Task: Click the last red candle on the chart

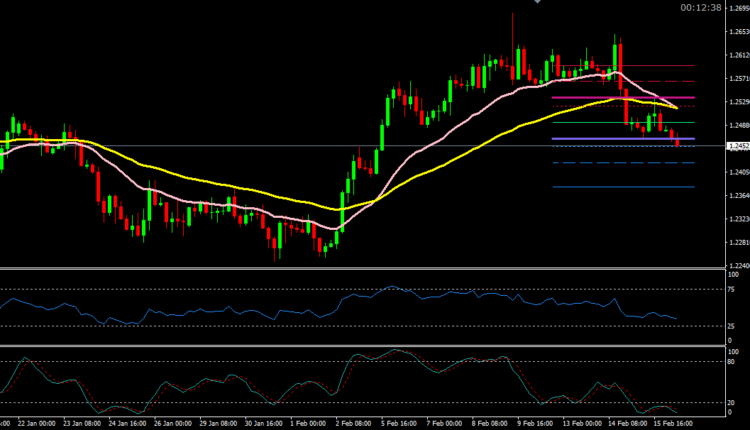Action: (678, 141)
